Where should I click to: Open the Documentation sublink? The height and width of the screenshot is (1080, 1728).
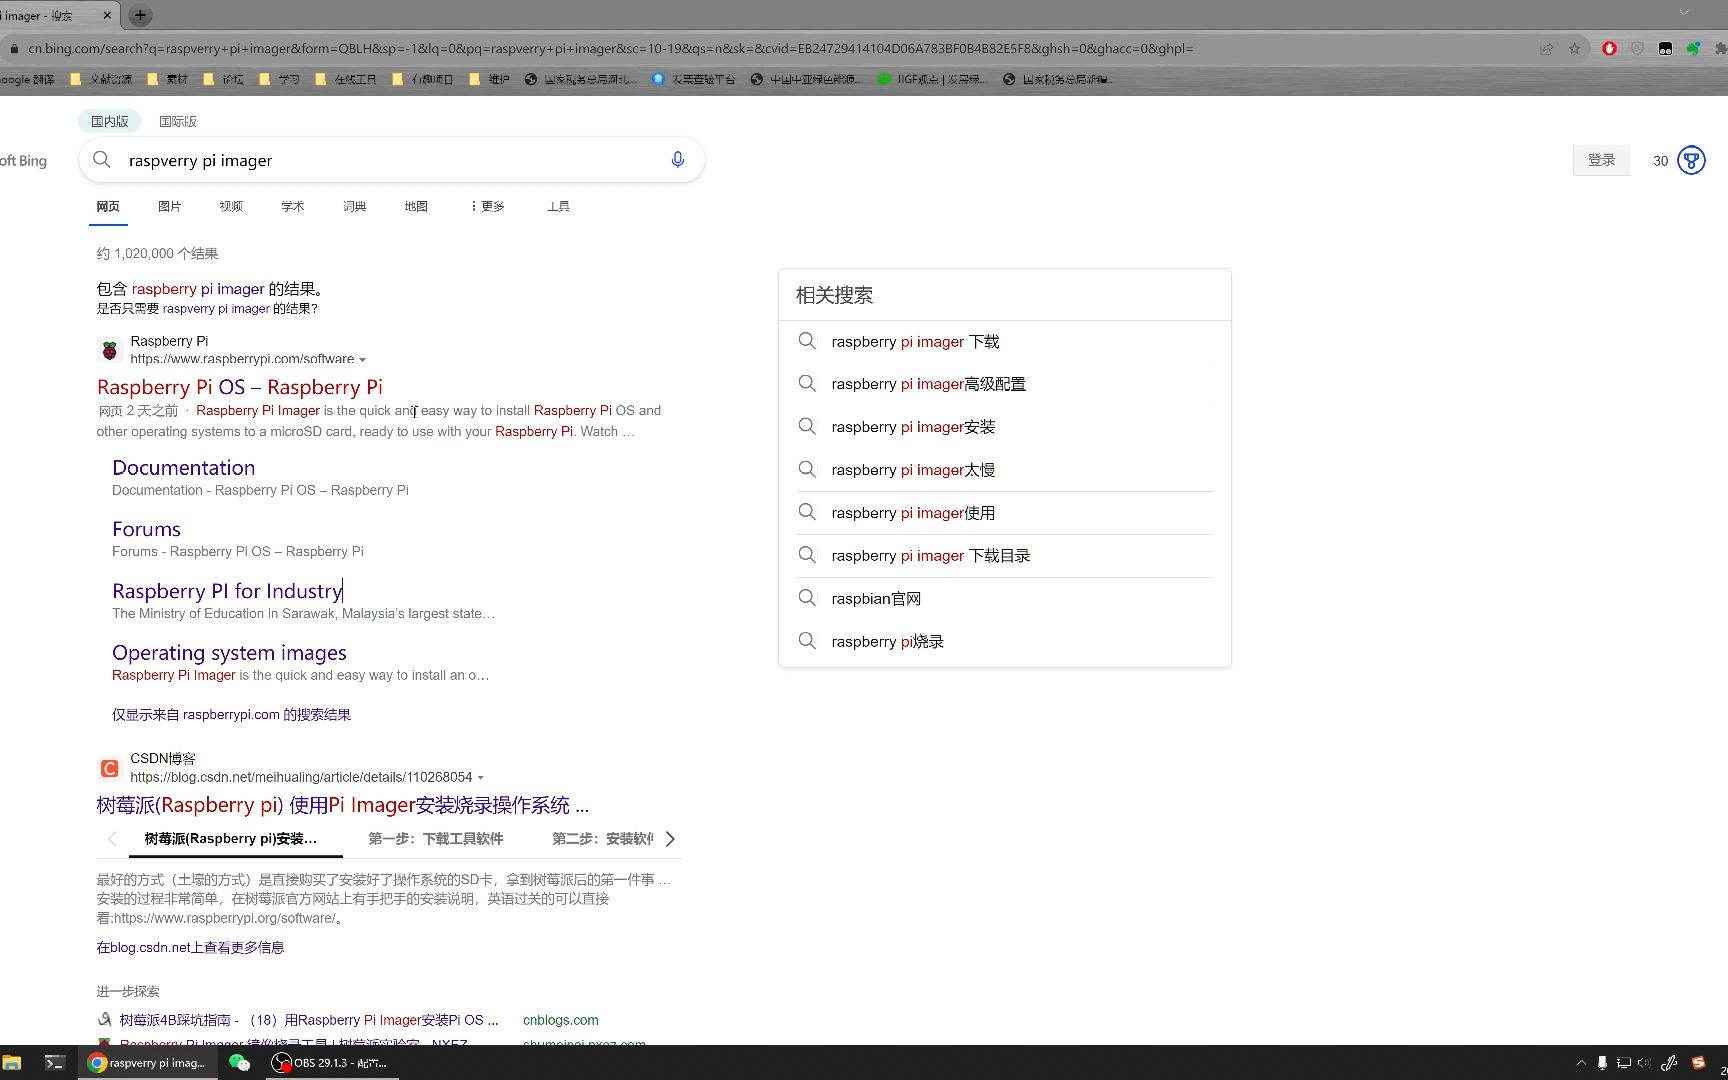point(184,467)
